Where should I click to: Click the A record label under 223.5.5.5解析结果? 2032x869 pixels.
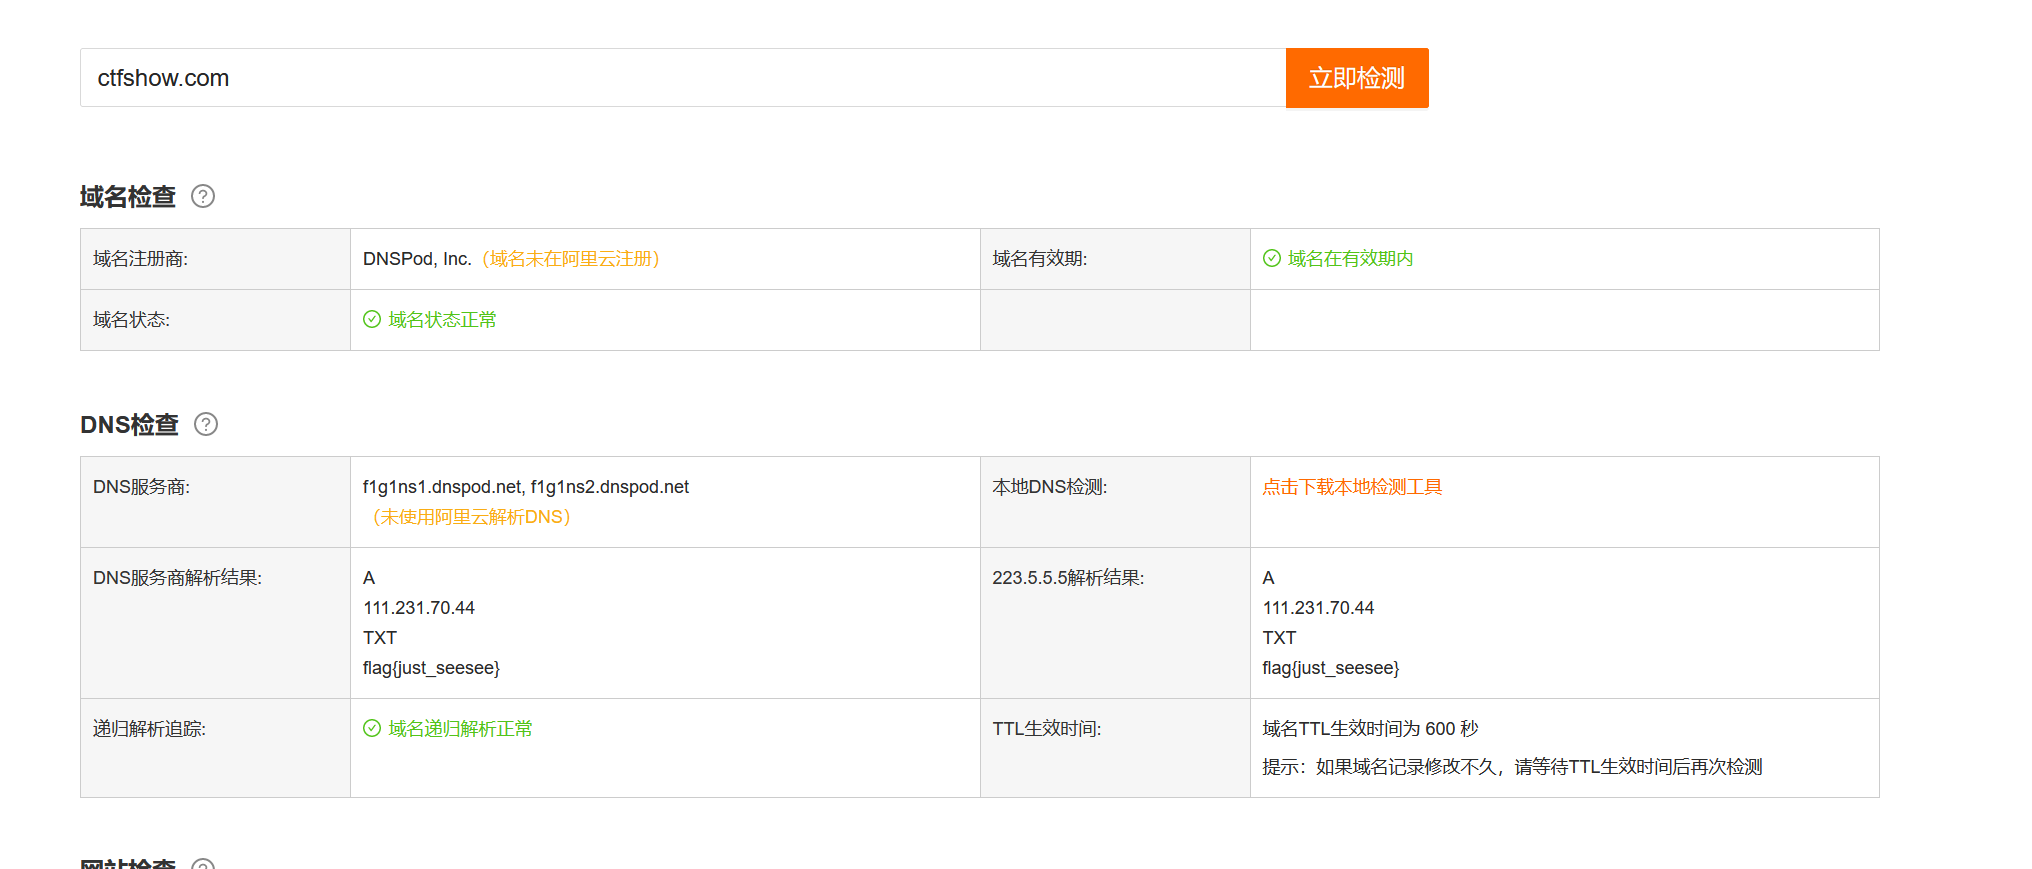[1268, 578]
